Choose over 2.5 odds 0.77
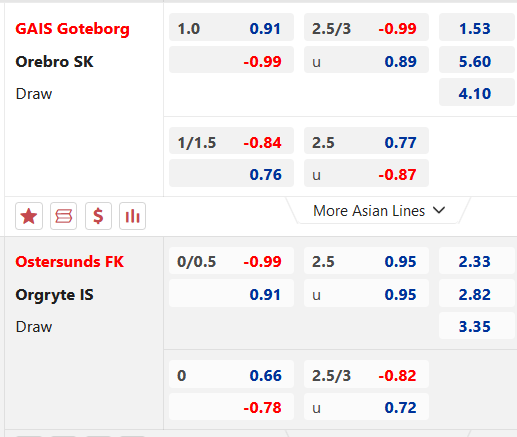Screen dimensions: 517x437 click(366, 141)
